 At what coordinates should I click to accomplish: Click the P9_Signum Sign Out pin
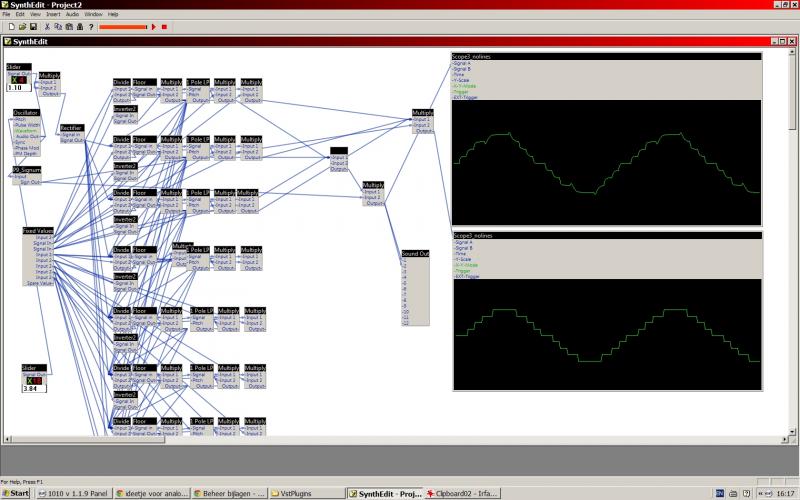pyautogui.click(x=30, y=182)
